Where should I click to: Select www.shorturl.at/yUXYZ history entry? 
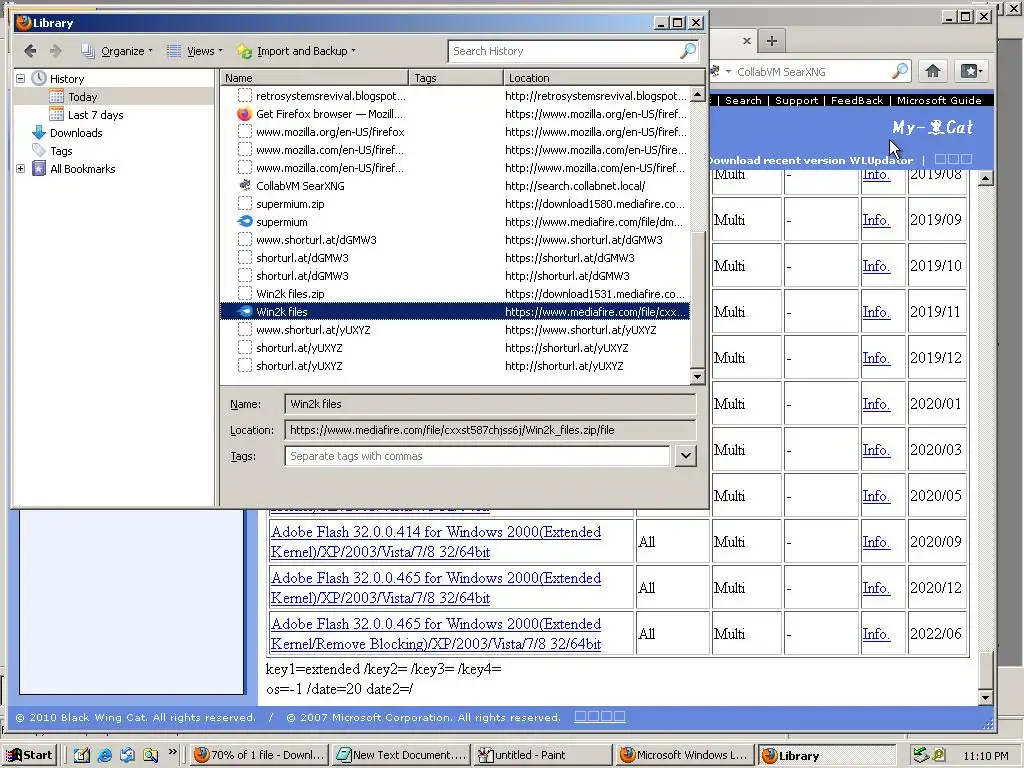pos(455,330)
